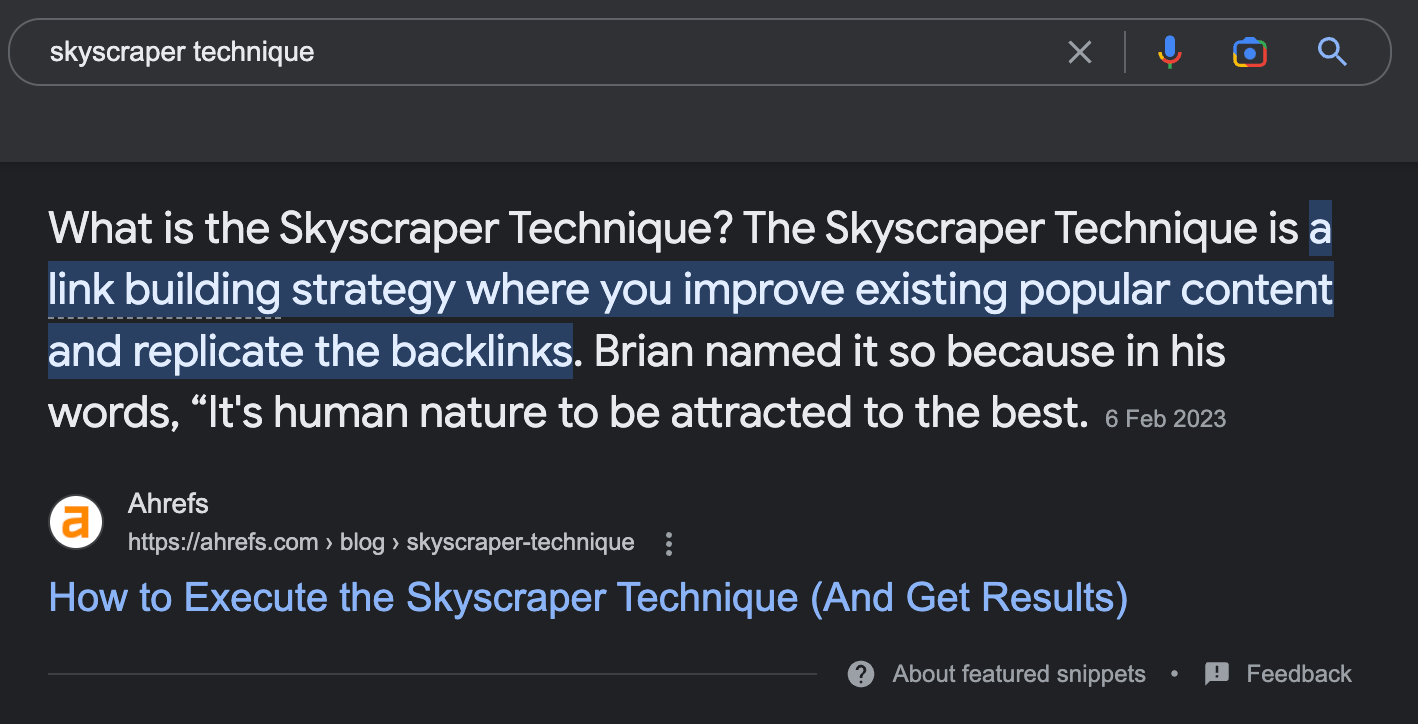This screenshot has width=1418, height=724.
Task: Open 'How to Execute the Skyscraper Technique' result
Action: 588,596
